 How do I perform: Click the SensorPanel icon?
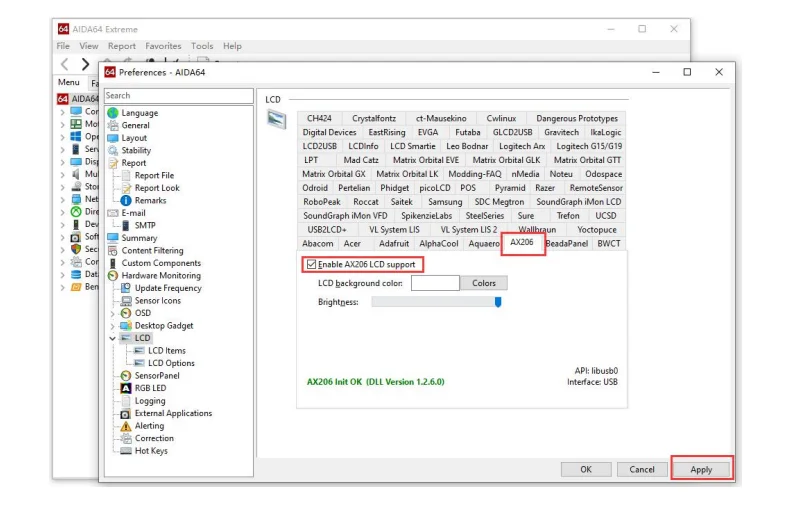point(126,375)
